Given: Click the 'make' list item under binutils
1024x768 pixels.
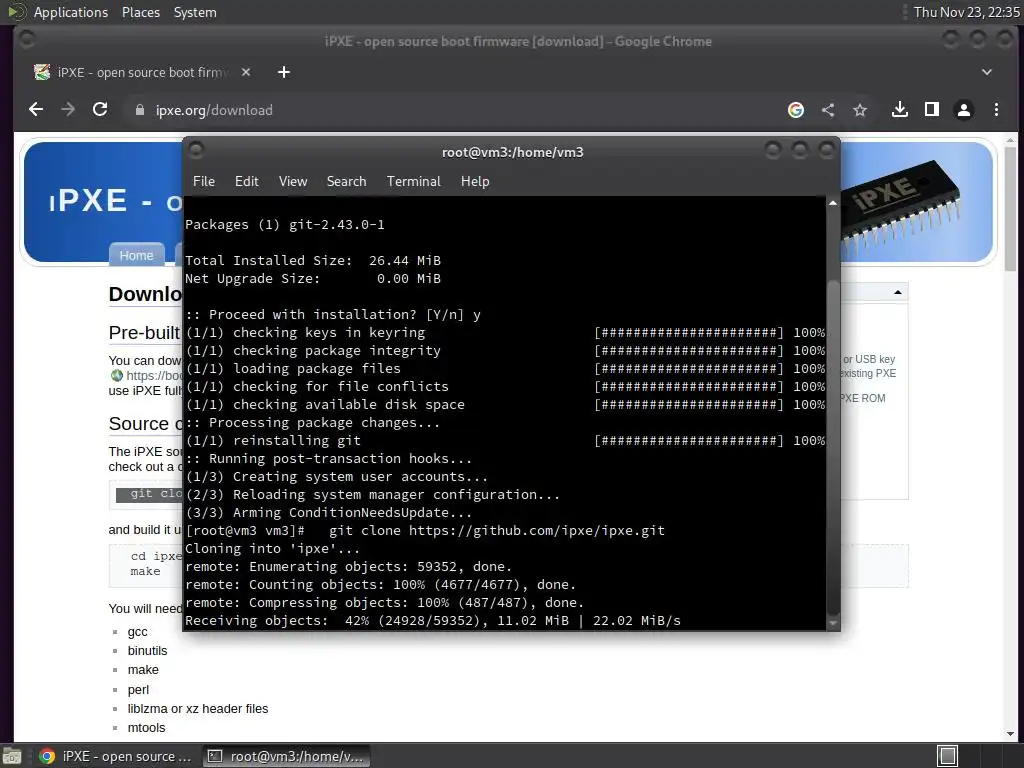Looking at the screenshot, I should (143, 670).
